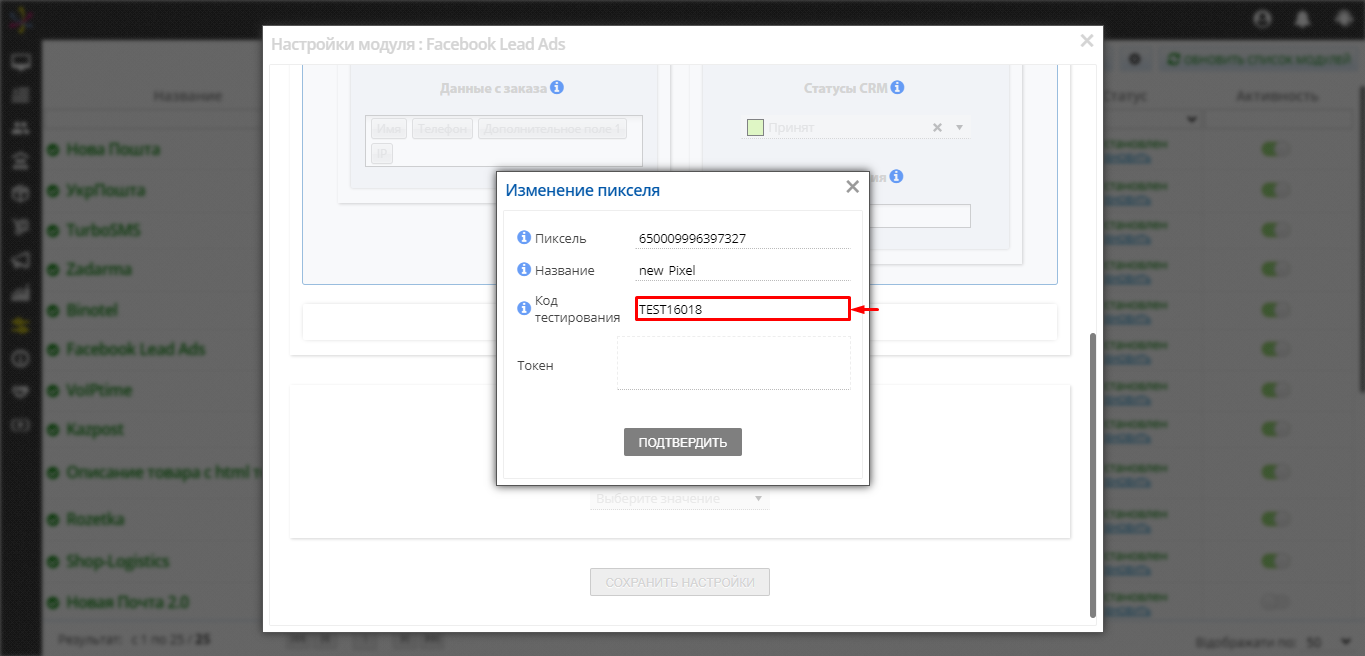The image size is (1365, 656).
Task: Toggle activity switch for Нова Пошта
Action: click(x=1275, y=150)
